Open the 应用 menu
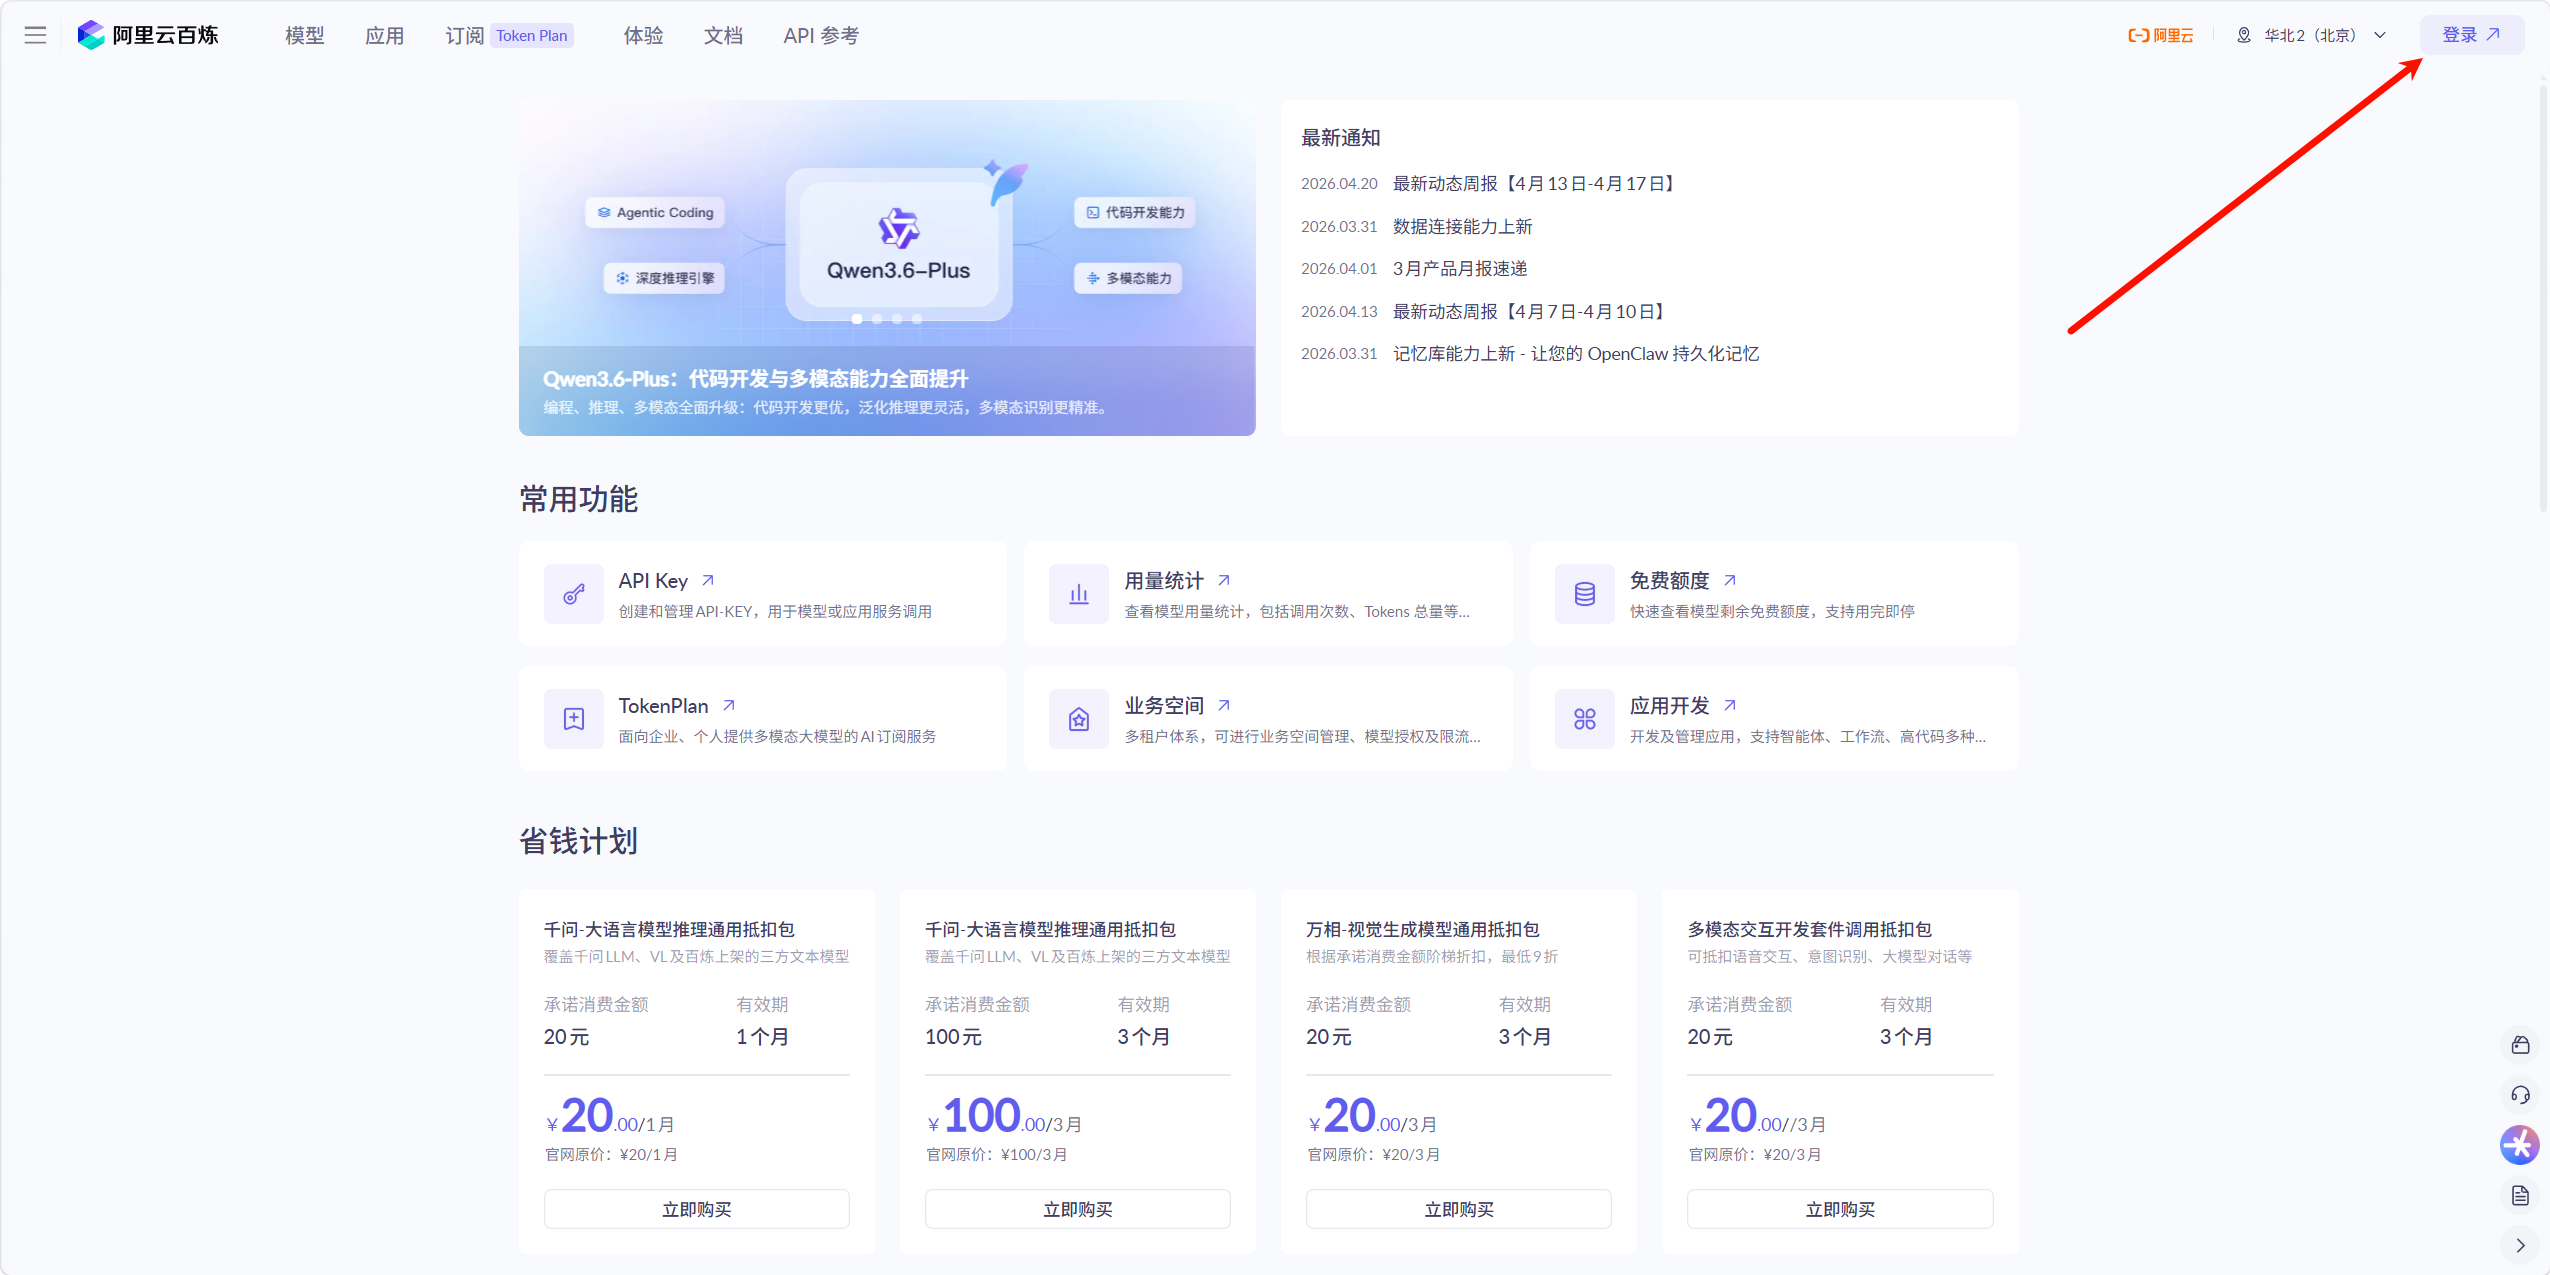The image size is (2550, 1275). (385, 35)
